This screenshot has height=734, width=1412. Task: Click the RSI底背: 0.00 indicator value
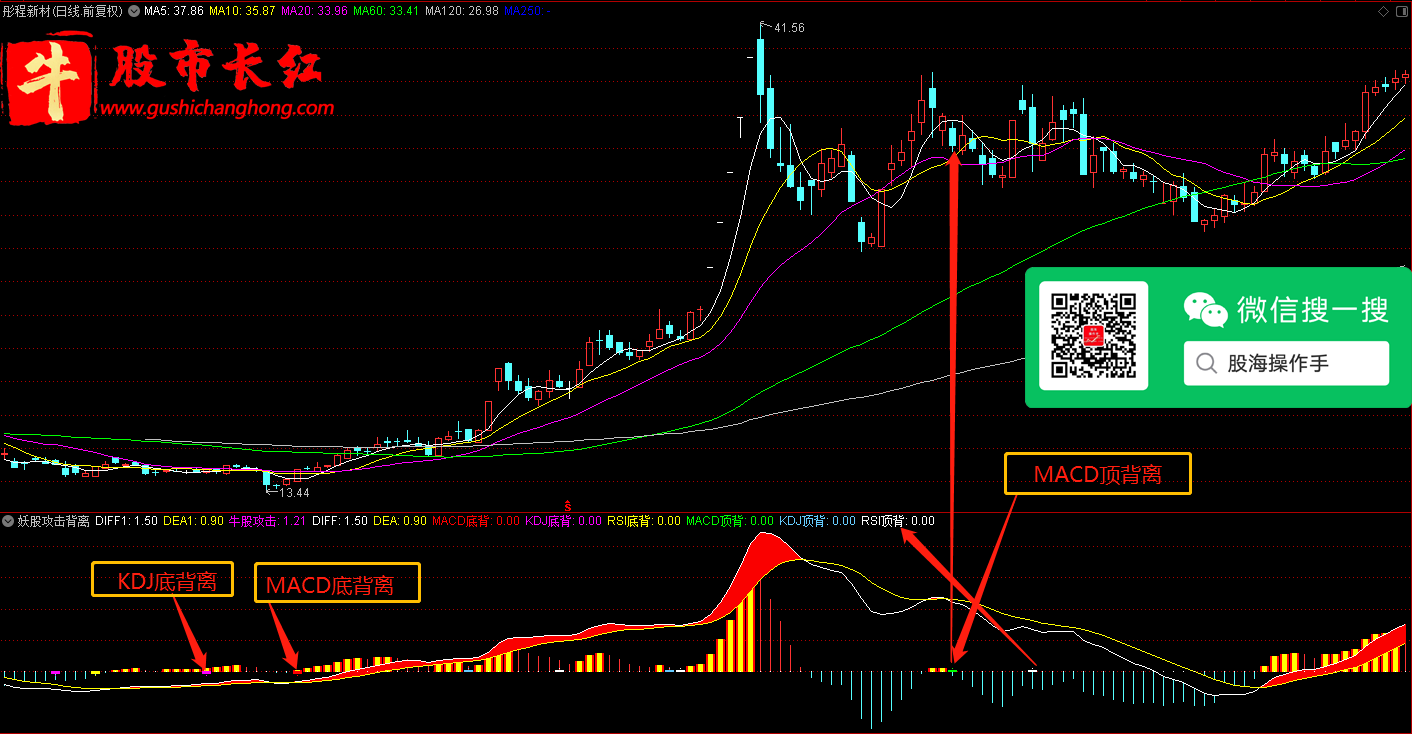[644, 521]
